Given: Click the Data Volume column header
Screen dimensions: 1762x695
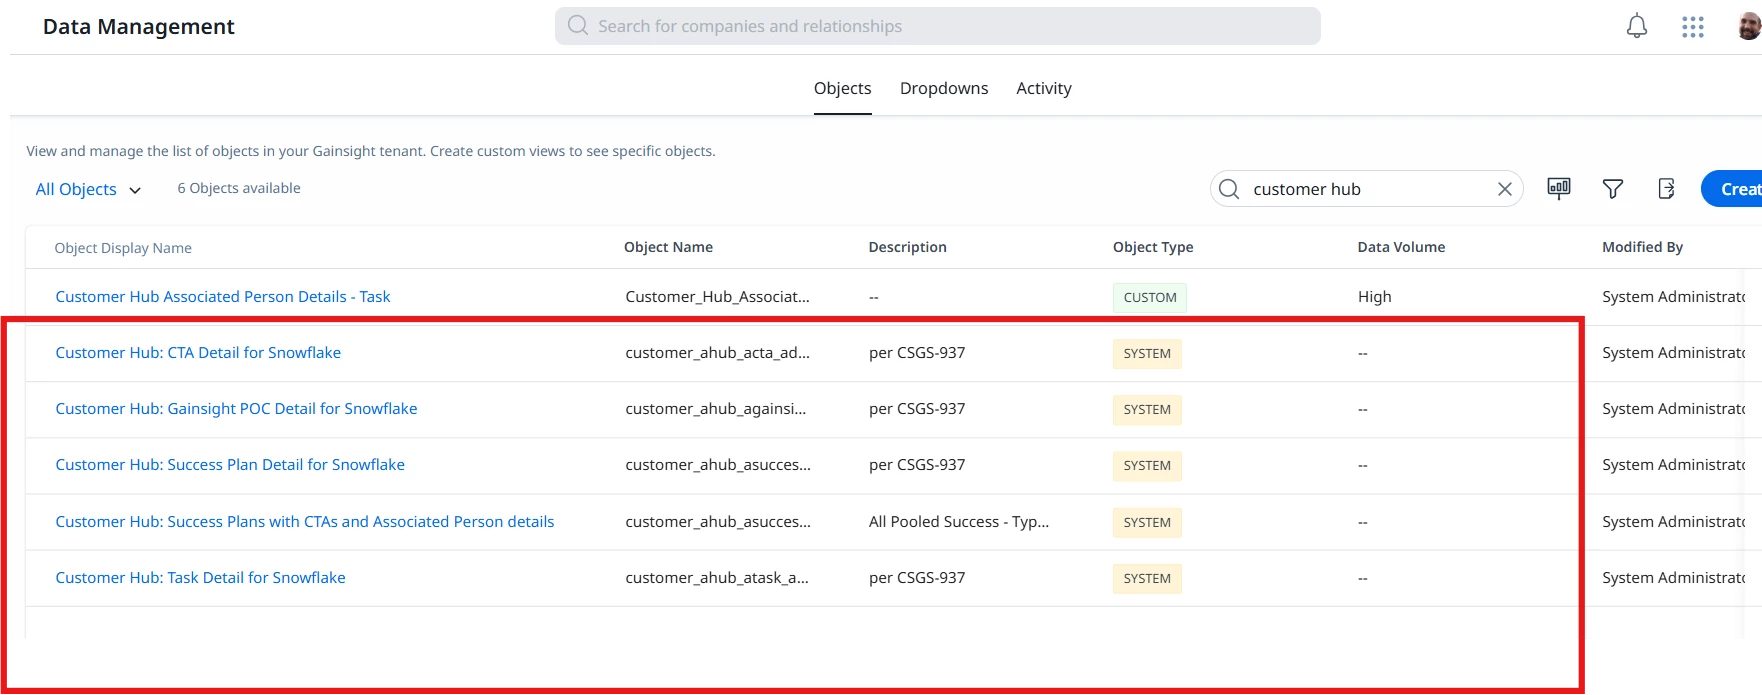Looking at the screenshot, I should pos(1401,247).
